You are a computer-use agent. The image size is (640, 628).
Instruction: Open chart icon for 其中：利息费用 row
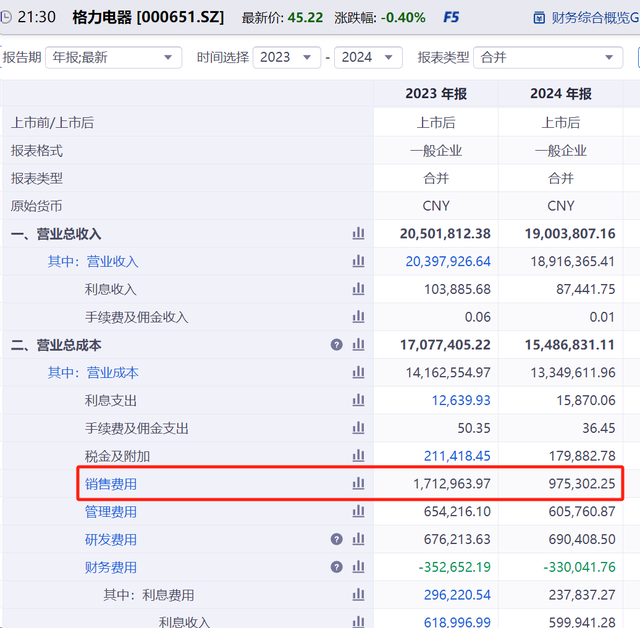pyautogui.click(x=358, y=595)
